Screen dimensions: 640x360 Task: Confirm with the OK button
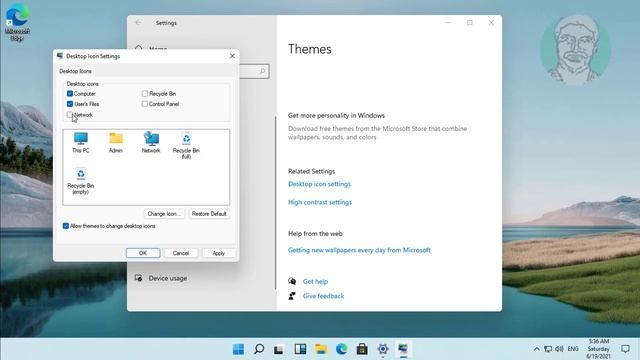point(143,253)
